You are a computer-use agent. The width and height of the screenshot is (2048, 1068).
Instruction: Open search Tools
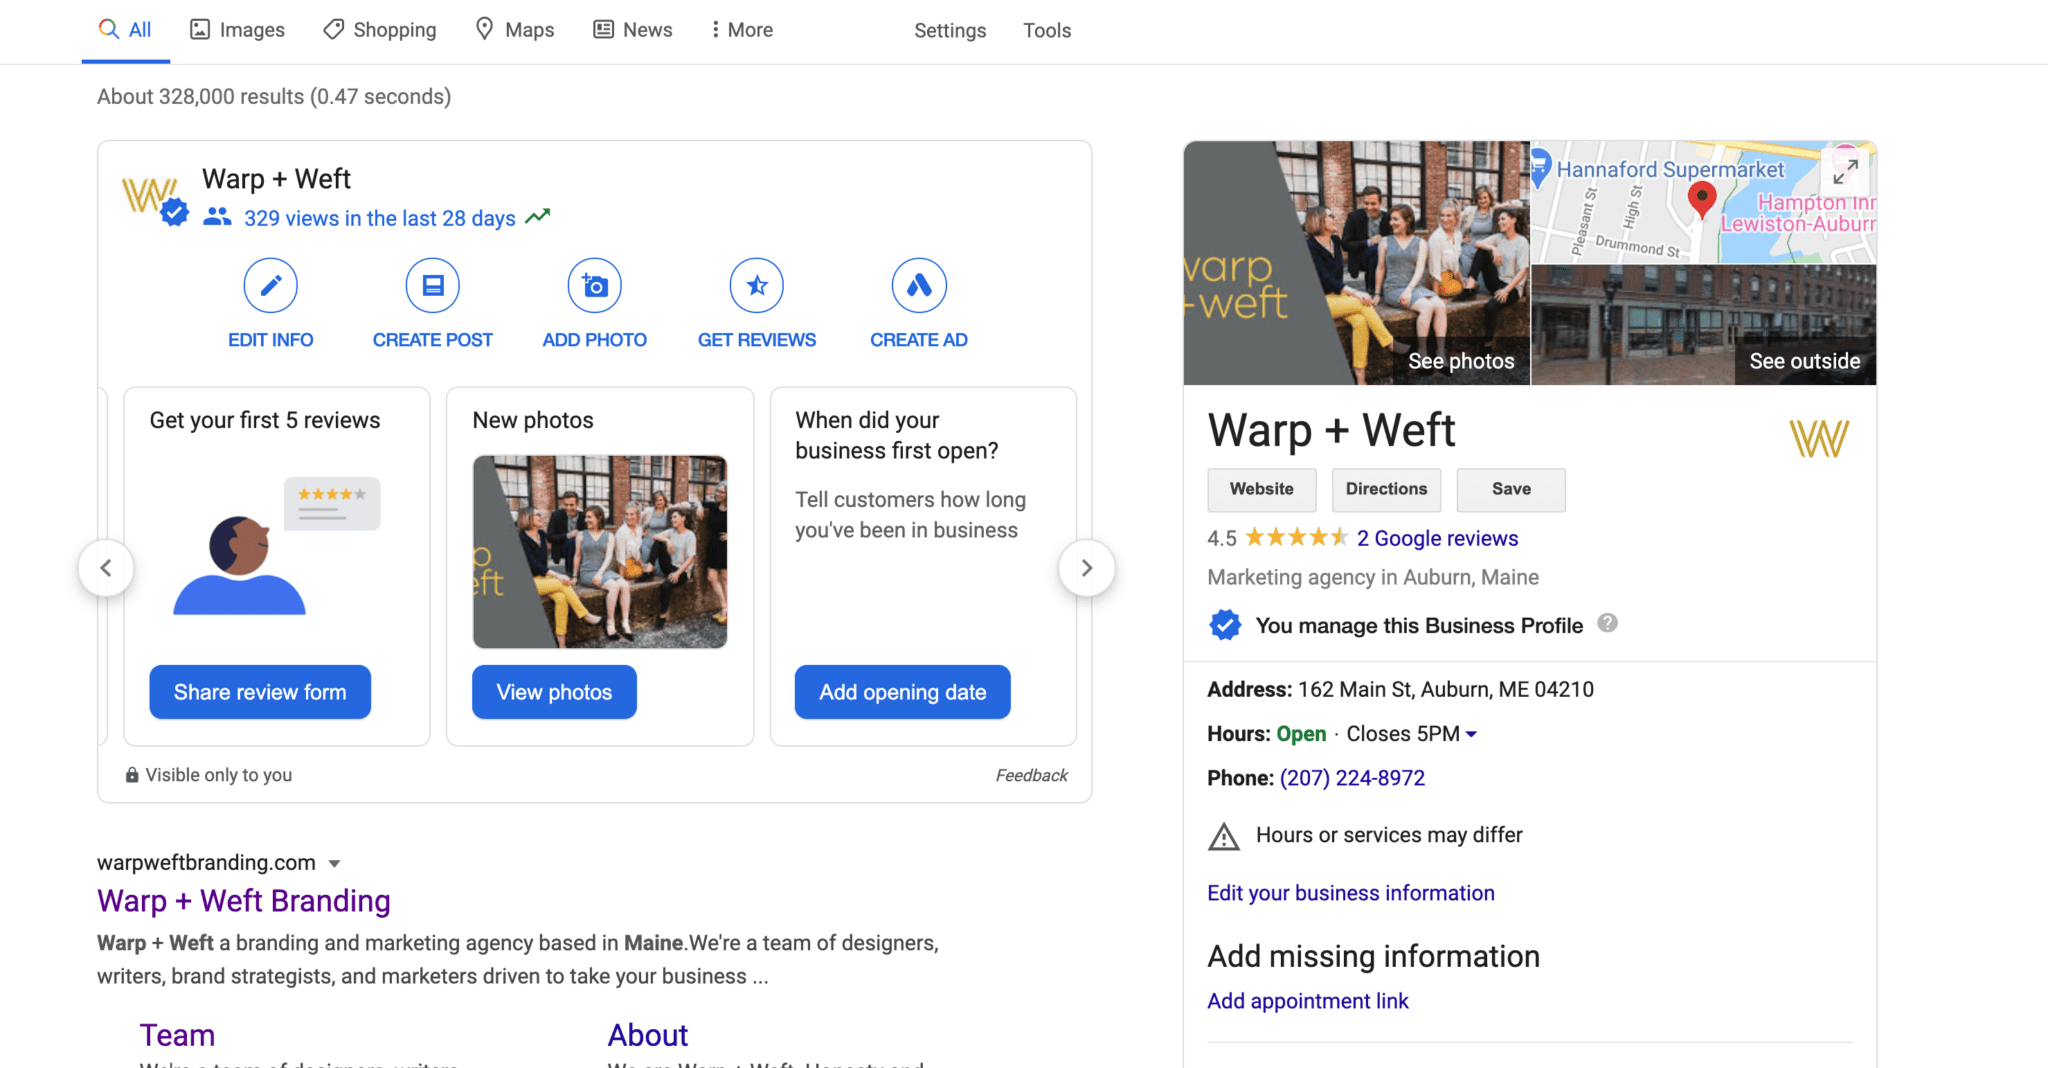point(1047,31)
